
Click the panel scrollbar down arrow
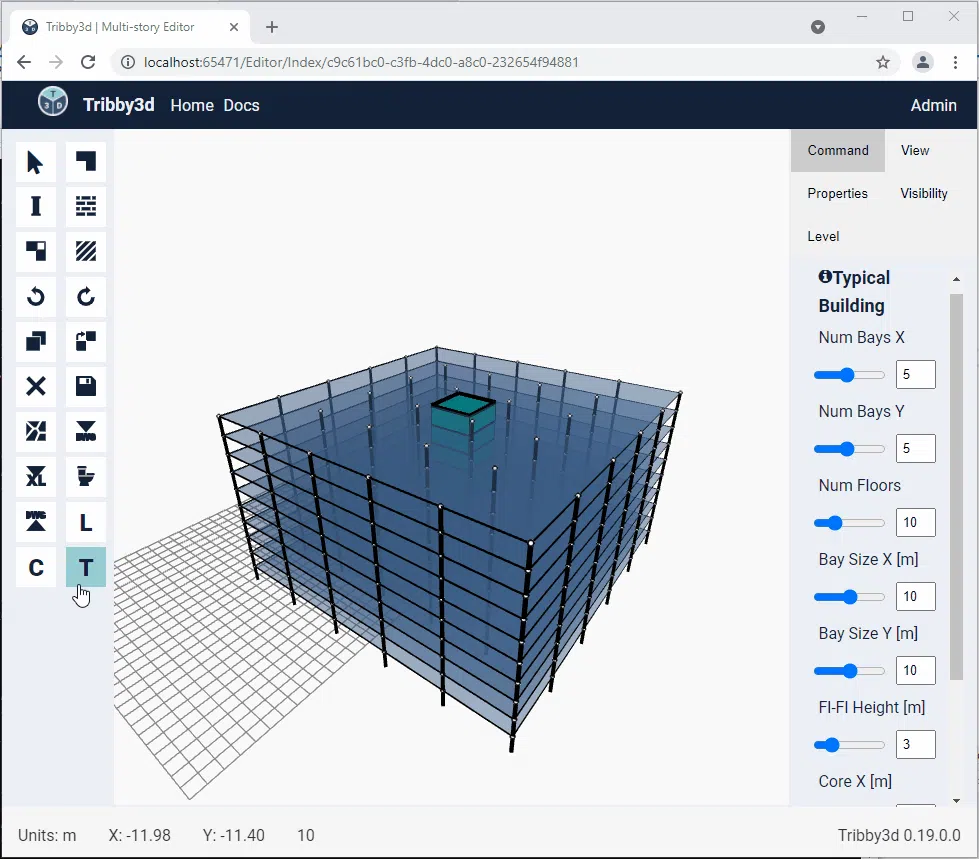tap(957, 800)
